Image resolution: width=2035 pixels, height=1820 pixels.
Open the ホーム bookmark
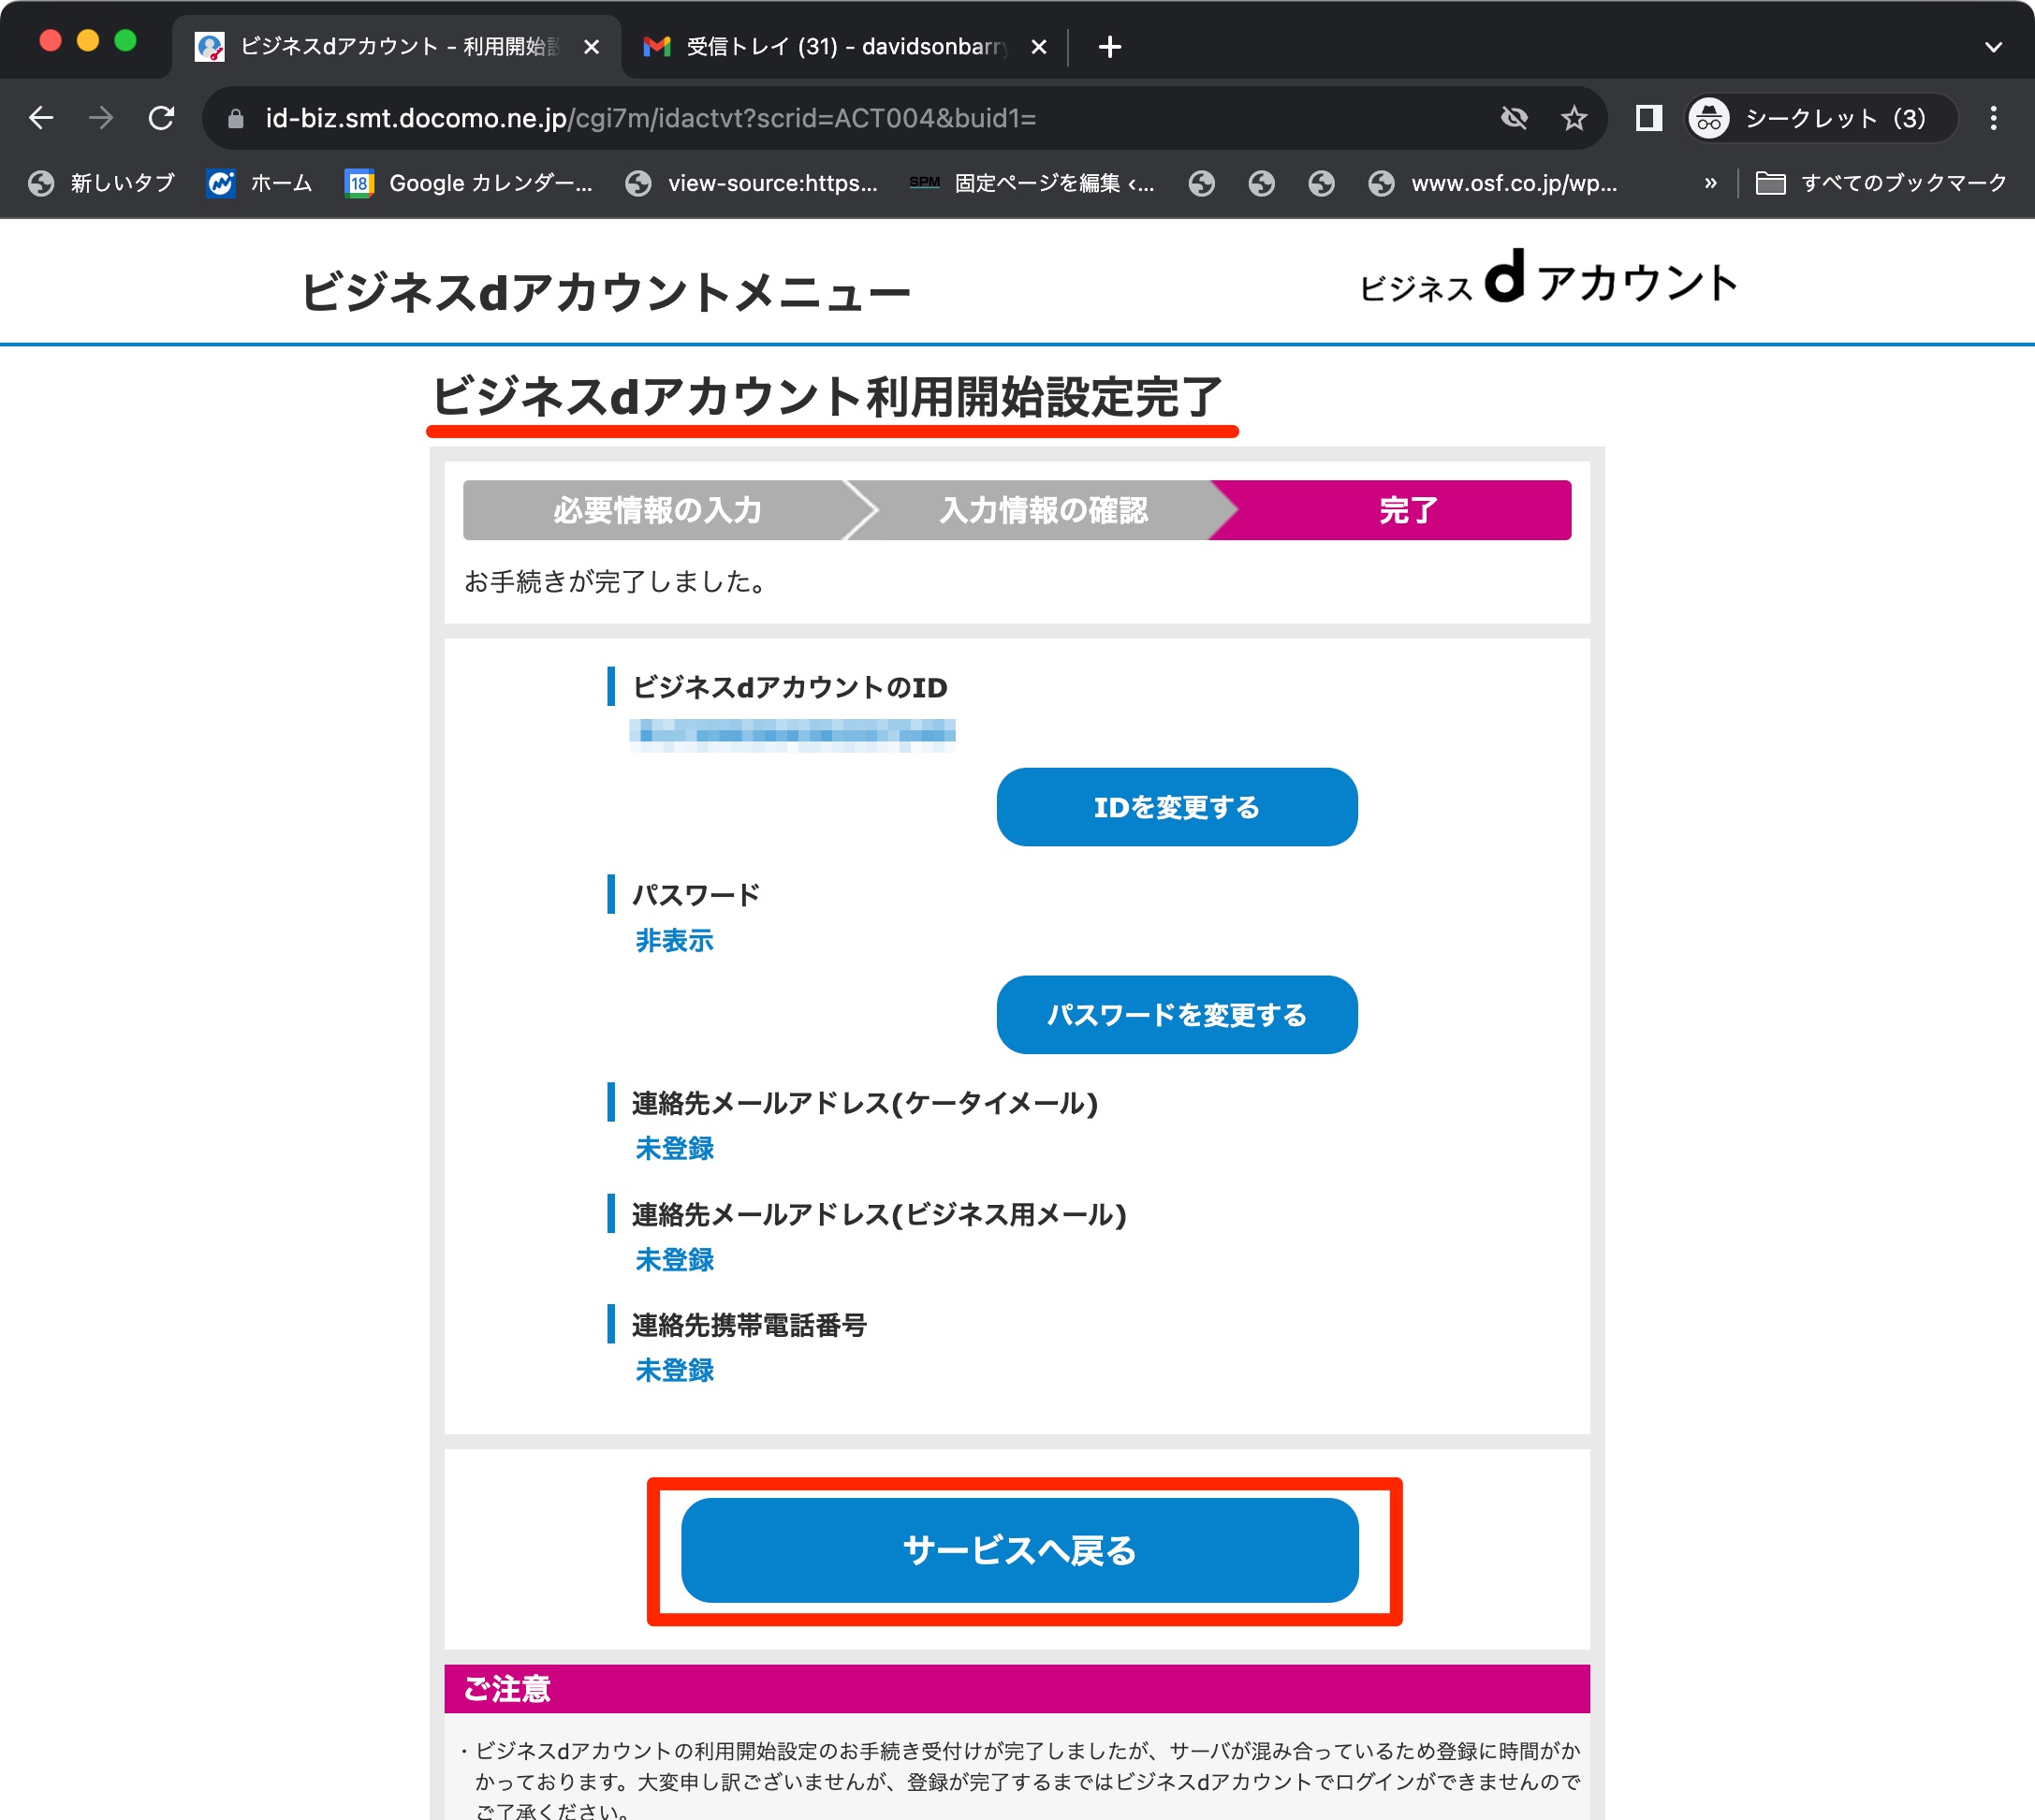(x=259, y=183)
